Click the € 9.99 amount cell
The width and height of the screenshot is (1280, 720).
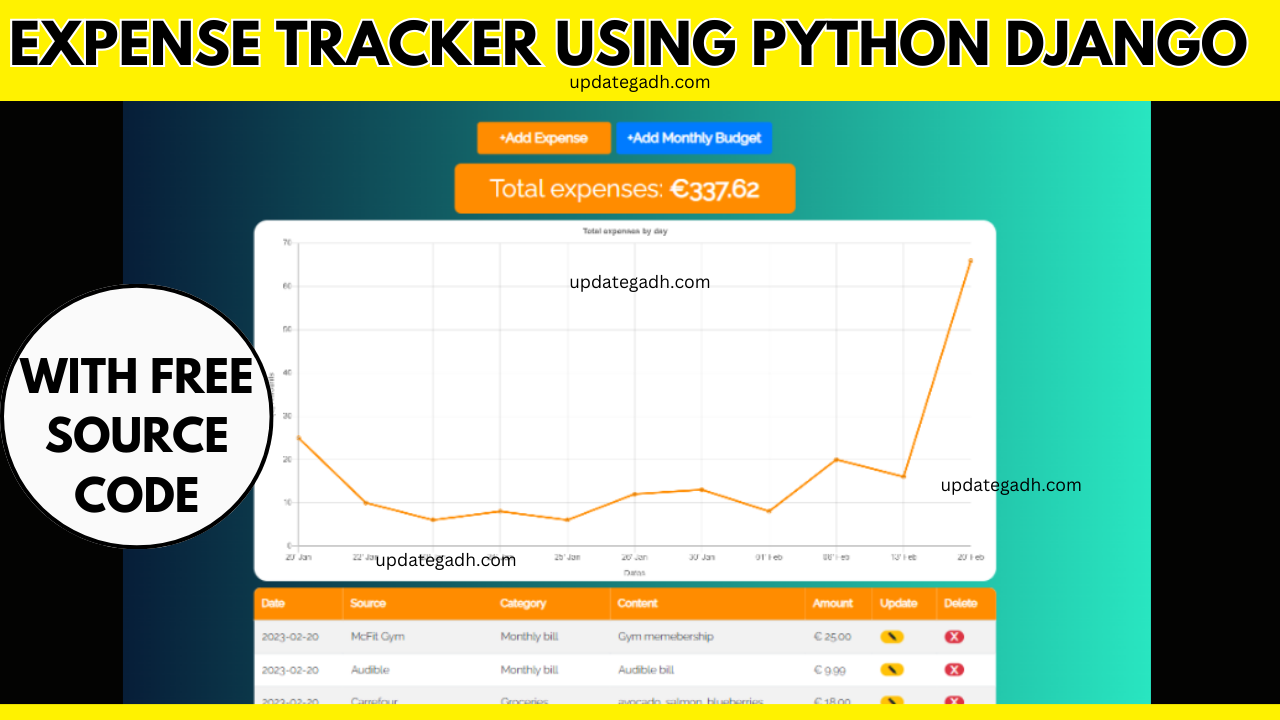(830, 669)
